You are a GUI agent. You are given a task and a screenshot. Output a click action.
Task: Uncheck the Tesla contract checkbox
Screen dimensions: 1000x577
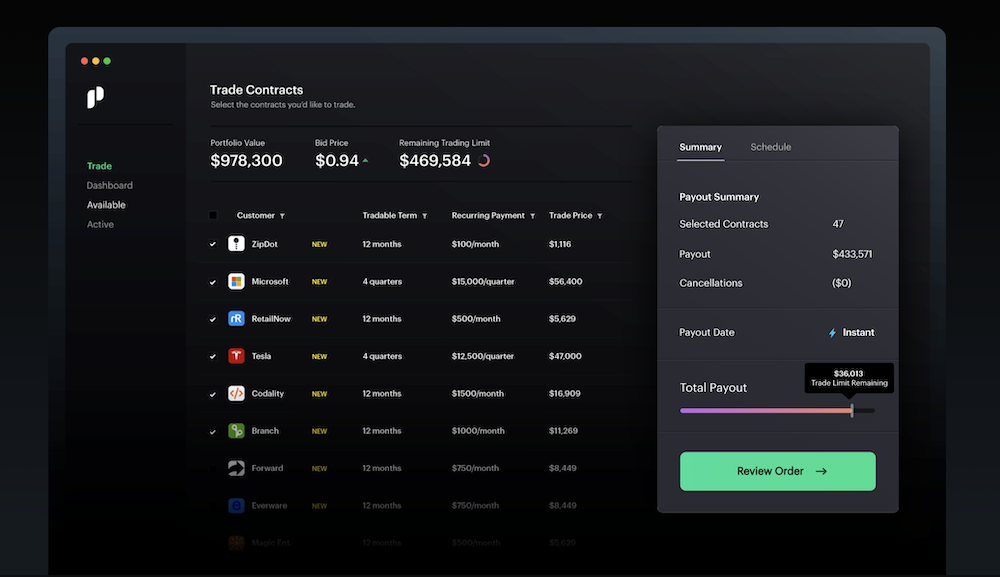212,357
